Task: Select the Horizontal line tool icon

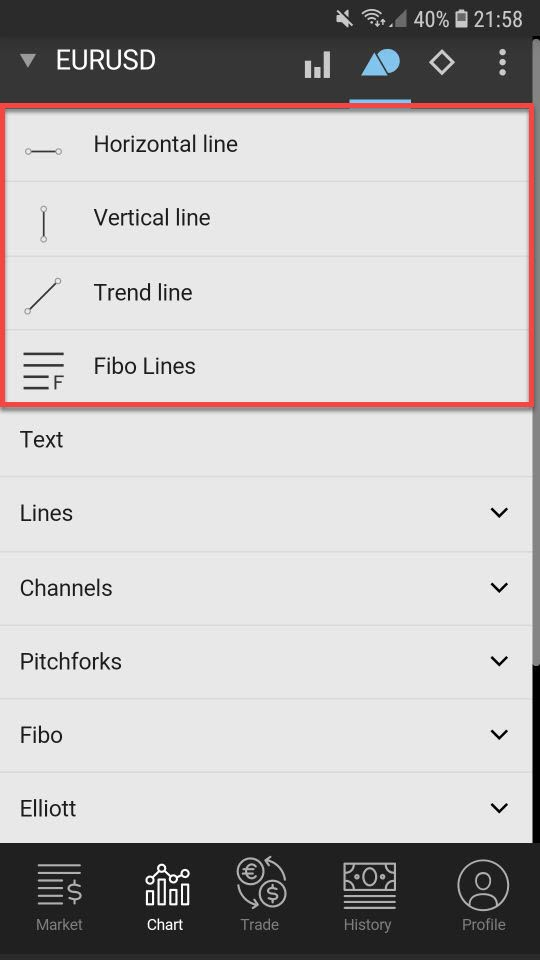Action: tap(43, 151)
